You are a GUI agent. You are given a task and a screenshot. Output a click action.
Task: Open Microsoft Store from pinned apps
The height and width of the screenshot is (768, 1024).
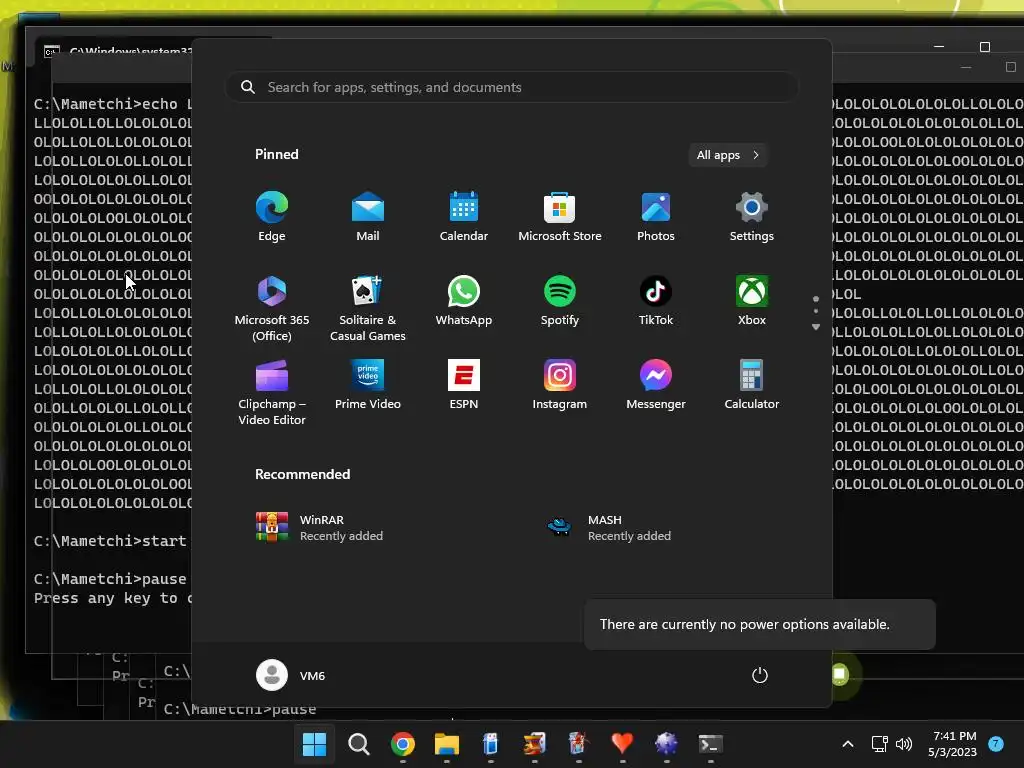click(x=560, y=217)
